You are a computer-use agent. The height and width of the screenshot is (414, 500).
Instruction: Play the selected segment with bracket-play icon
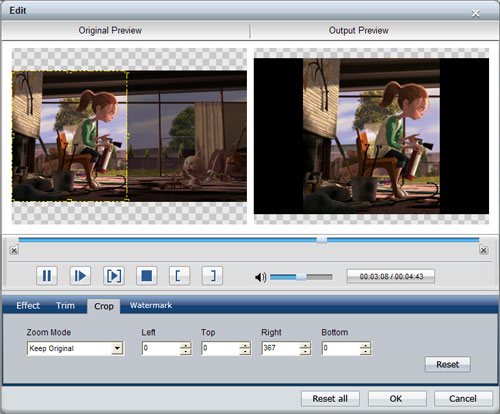point(114,276)
